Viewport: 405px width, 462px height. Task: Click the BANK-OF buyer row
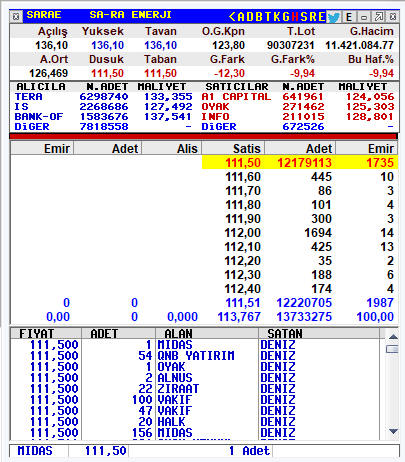[x=103, y=117]
